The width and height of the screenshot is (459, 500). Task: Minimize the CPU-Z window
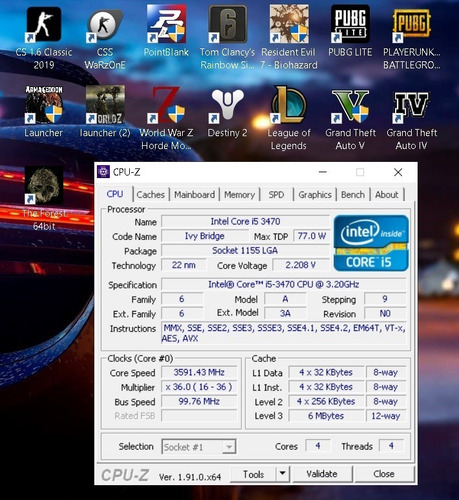pos(323,172)
